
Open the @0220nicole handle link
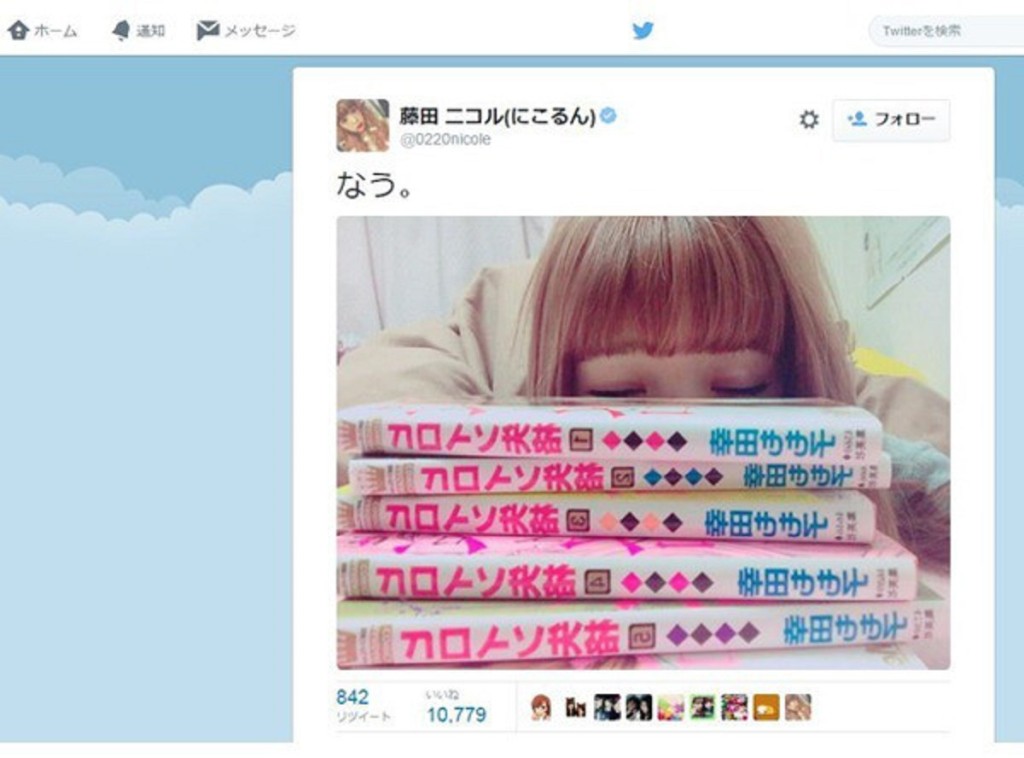click(x=445, y=139)
